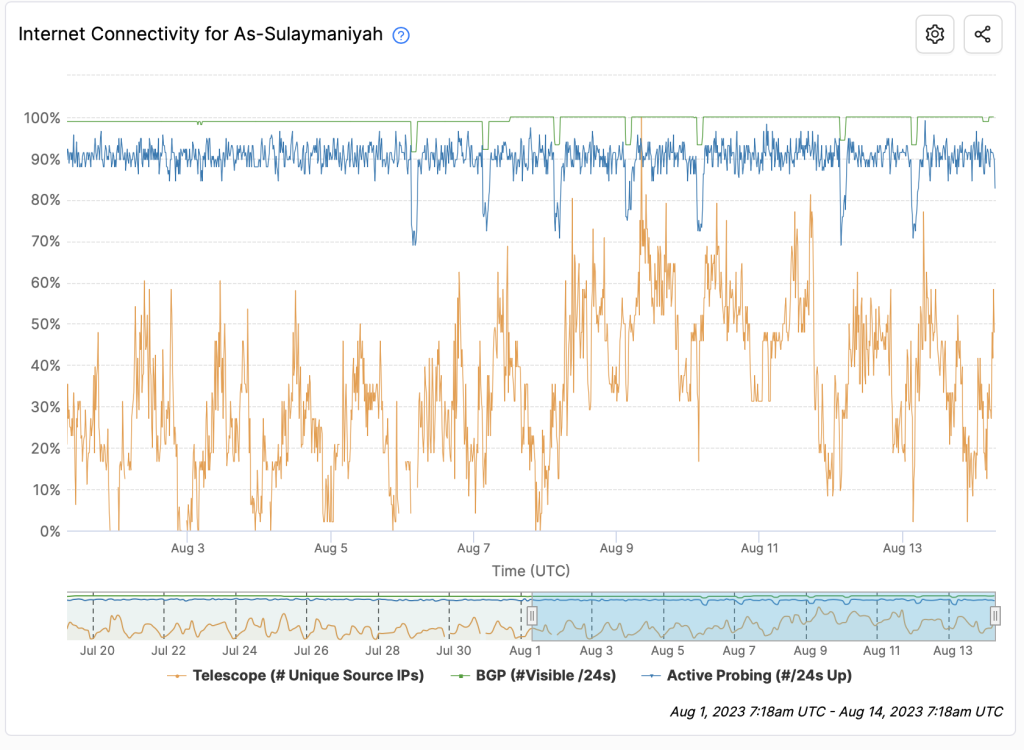Click the left timeline brush handle

coord(533,616)
